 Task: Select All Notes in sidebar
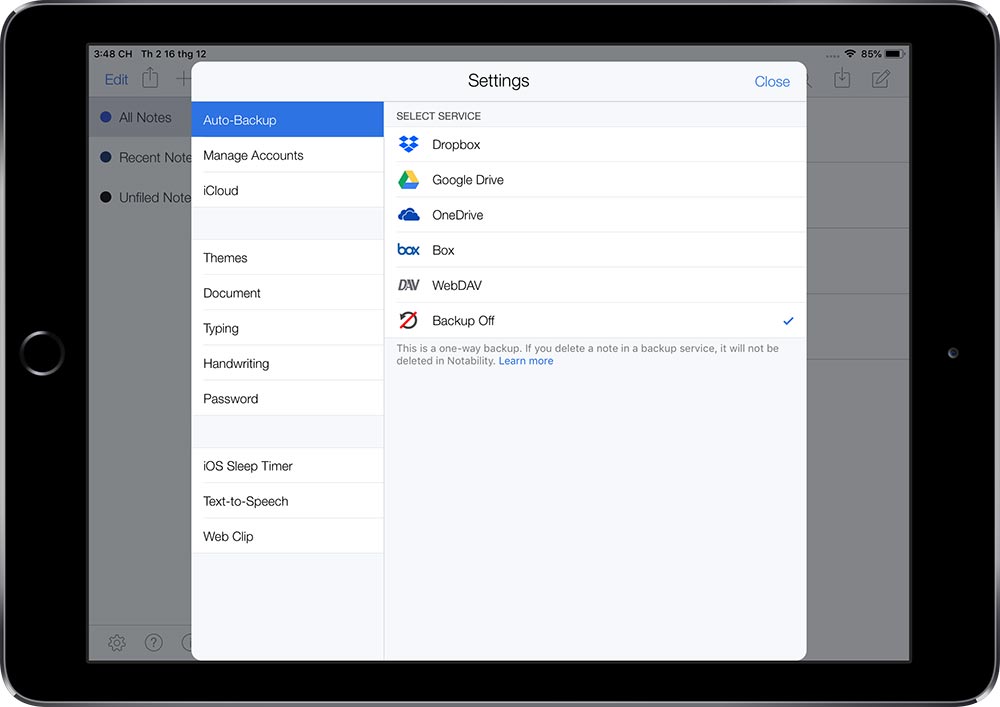tap(140, 117)
